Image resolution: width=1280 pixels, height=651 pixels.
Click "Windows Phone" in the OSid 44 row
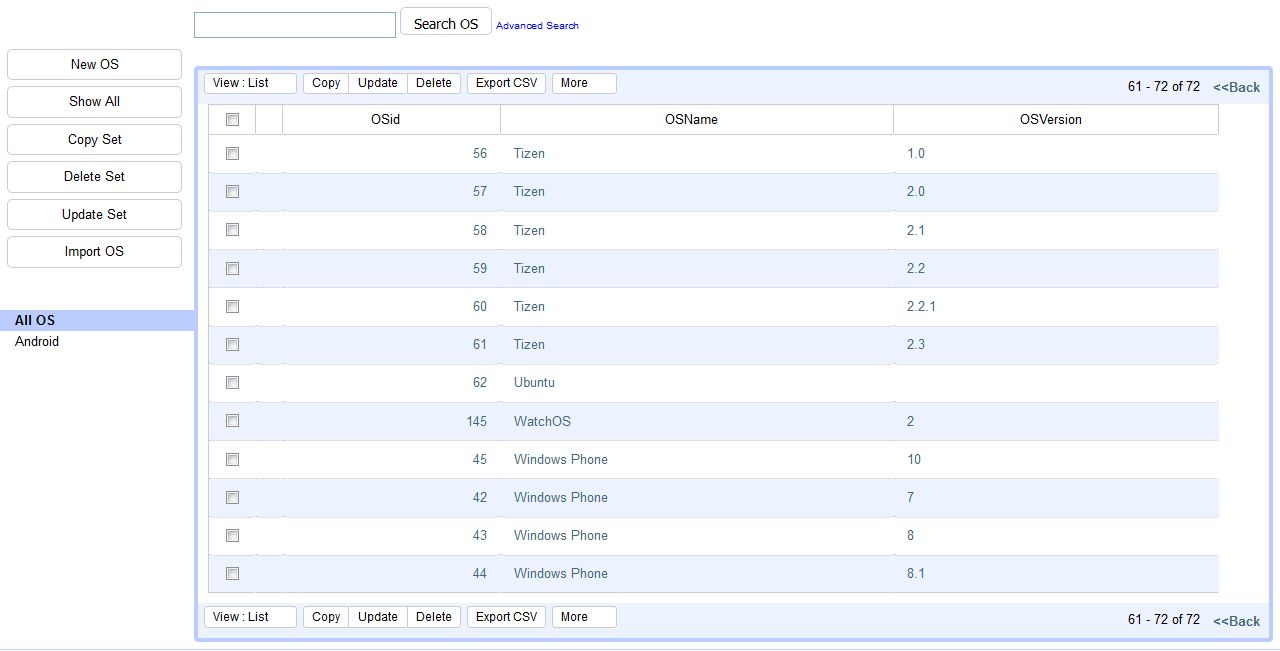pyautogui.click(x=561, y=573)
